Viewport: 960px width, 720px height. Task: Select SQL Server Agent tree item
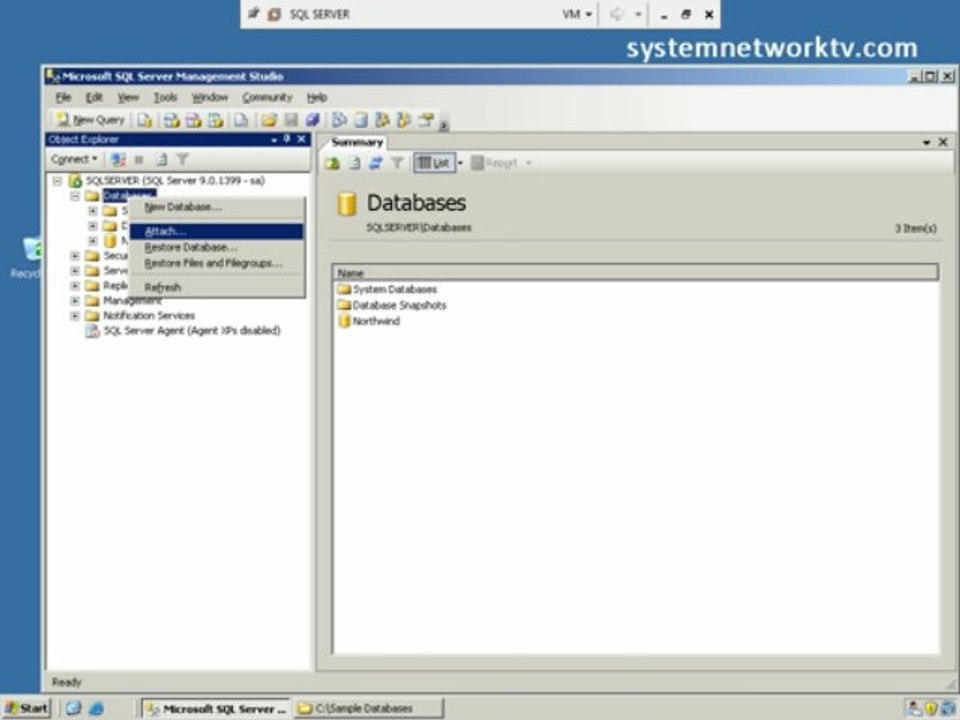[192, 331]
